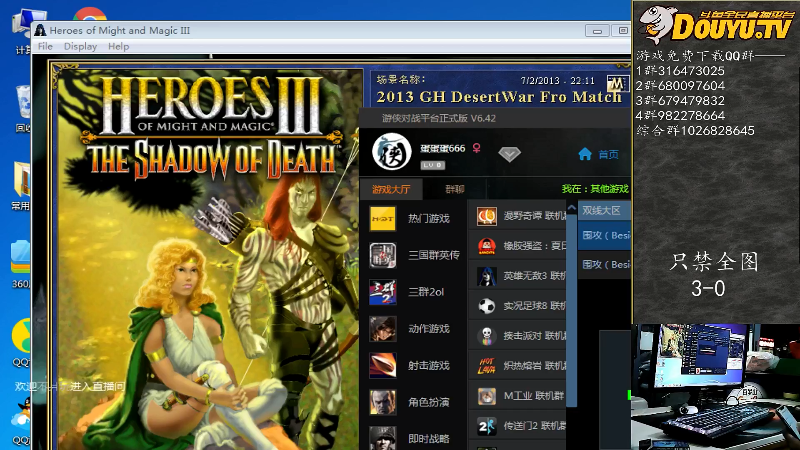800x450 pixels.
Task: Click the Hot Lava 炽热熔岩 icon
Action: coord(487,366)
